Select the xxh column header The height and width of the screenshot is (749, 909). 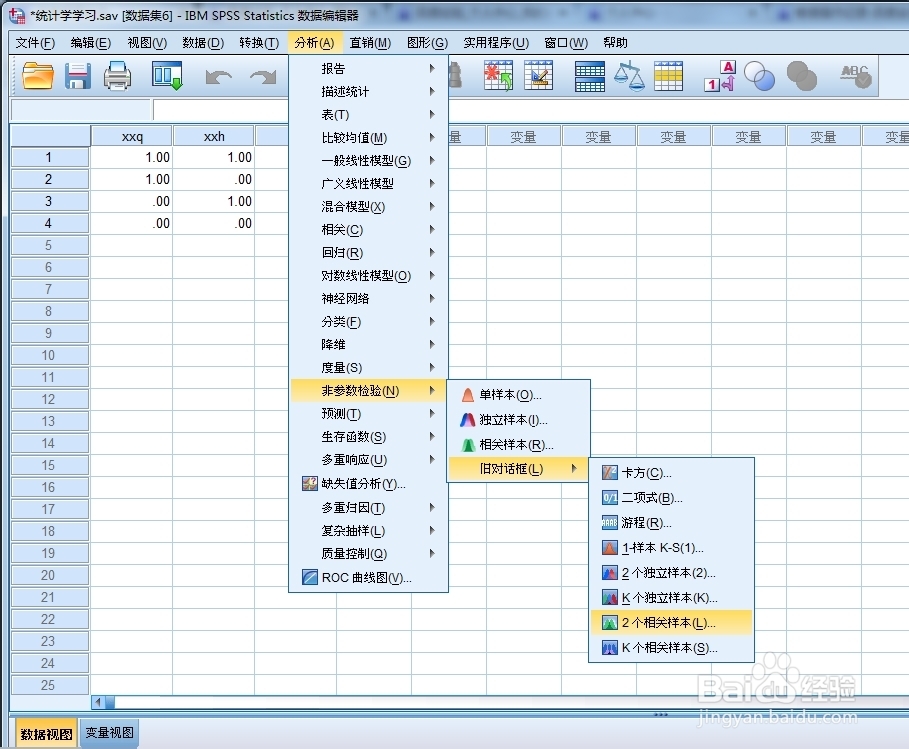214,136
